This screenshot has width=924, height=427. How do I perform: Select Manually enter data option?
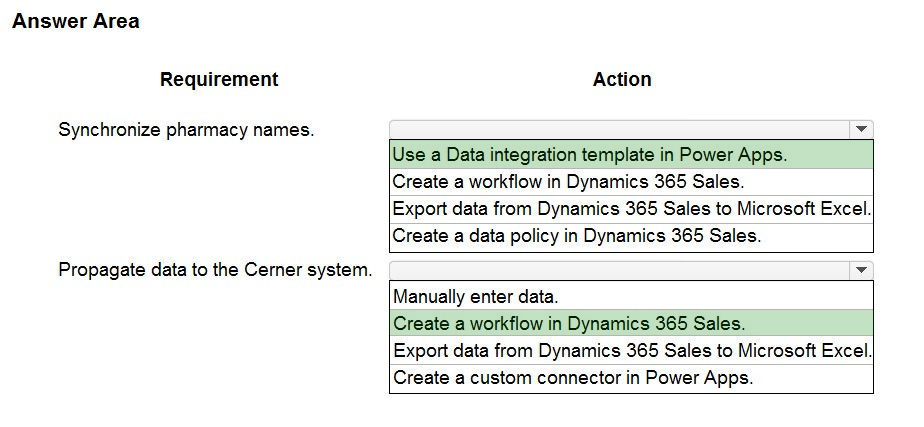pyautogui.click(x=631, y=296)
